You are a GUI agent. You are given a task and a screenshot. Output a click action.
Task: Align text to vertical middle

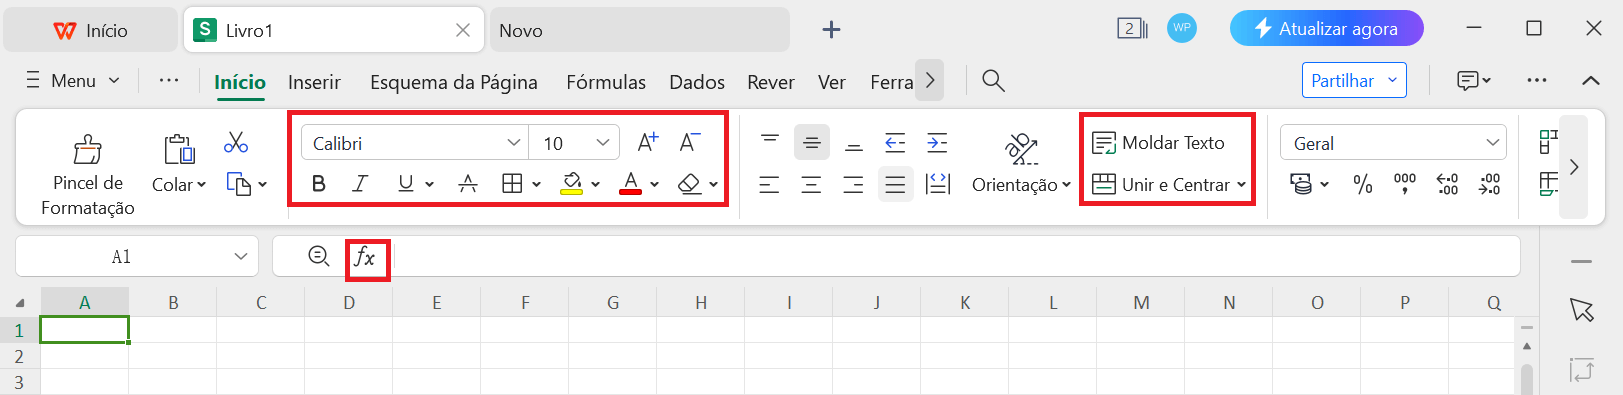tap(812, 143)
